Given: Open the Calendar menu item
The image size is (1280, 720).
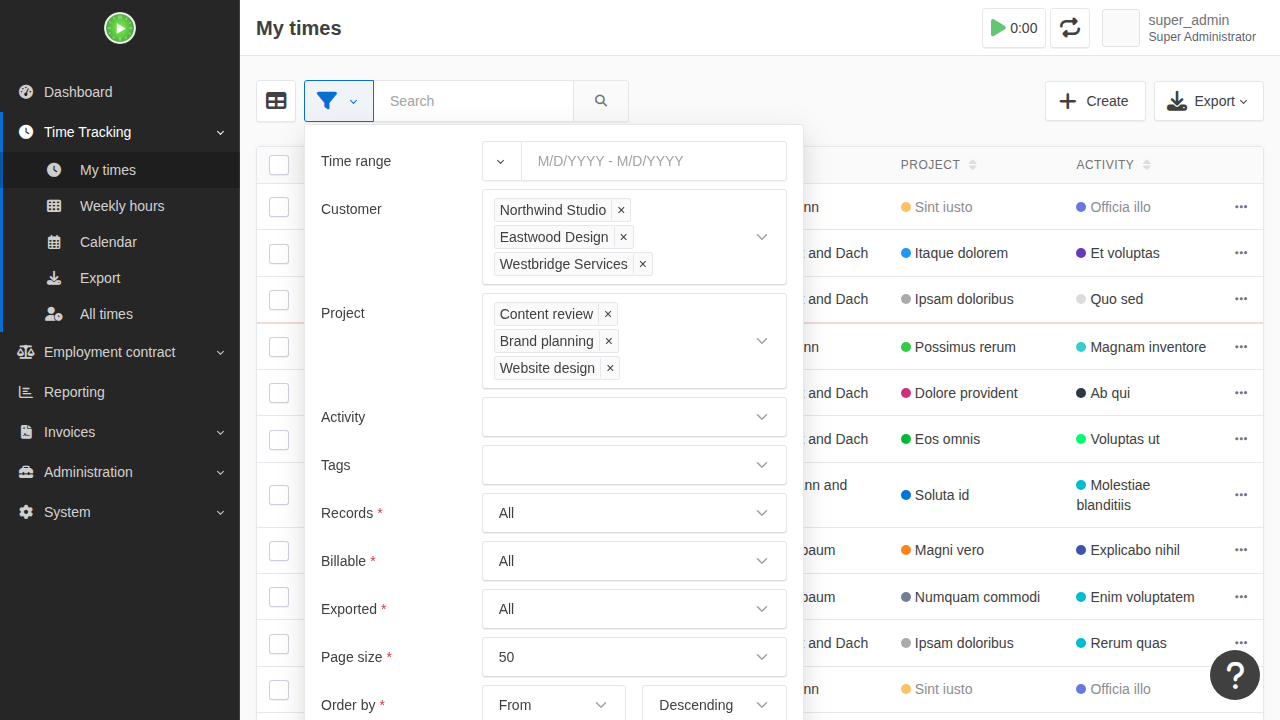Looking at the screenshot, I should click(120, 242).
